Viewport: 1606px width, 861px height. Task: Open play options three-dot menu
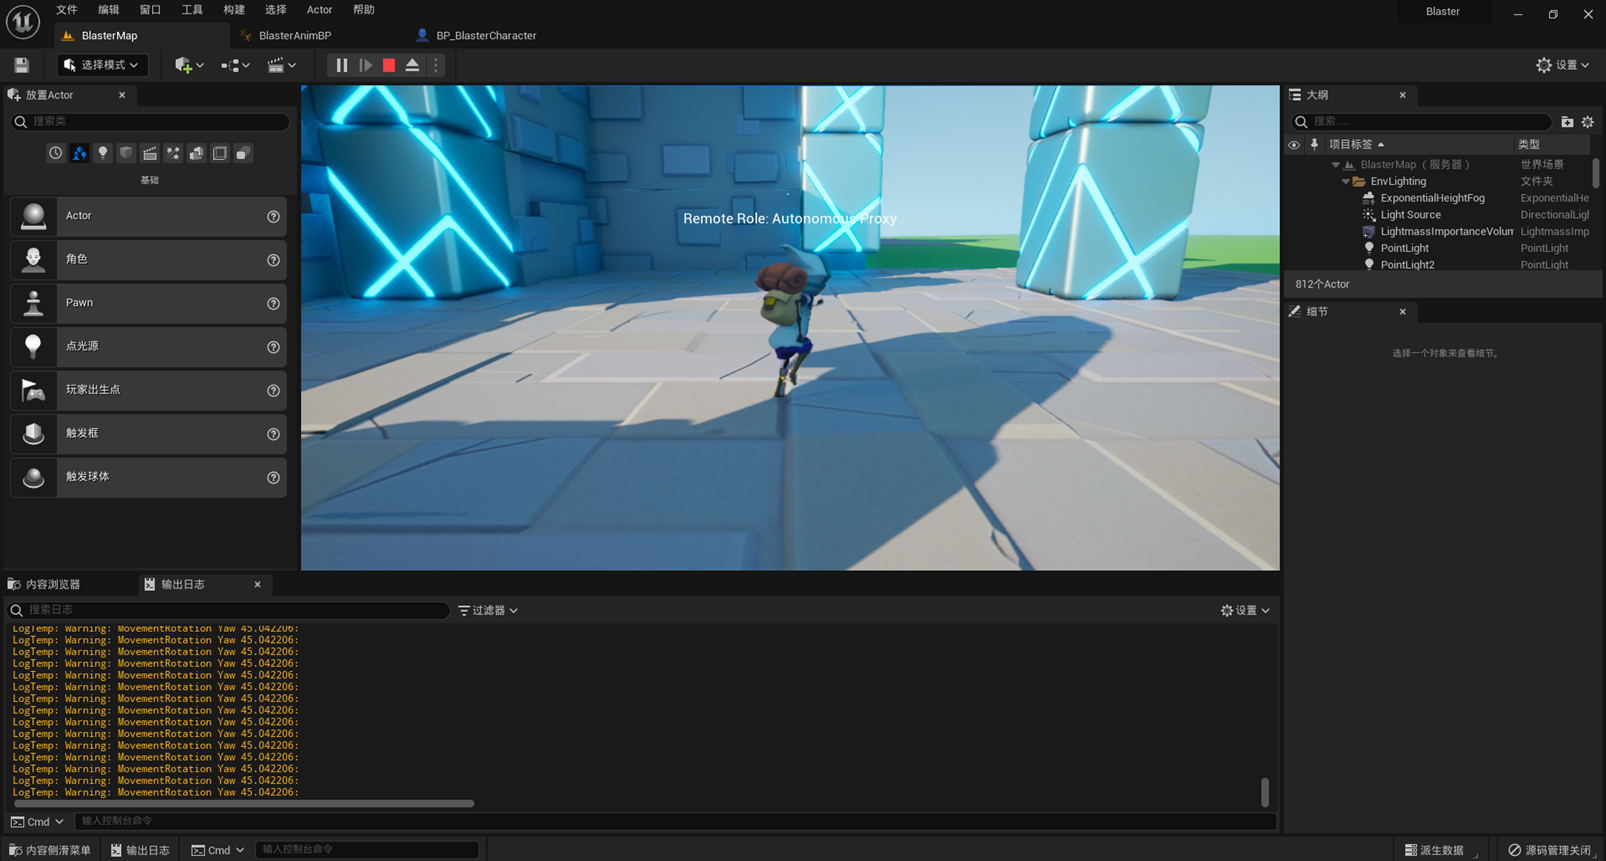click(x=436, y=65)
